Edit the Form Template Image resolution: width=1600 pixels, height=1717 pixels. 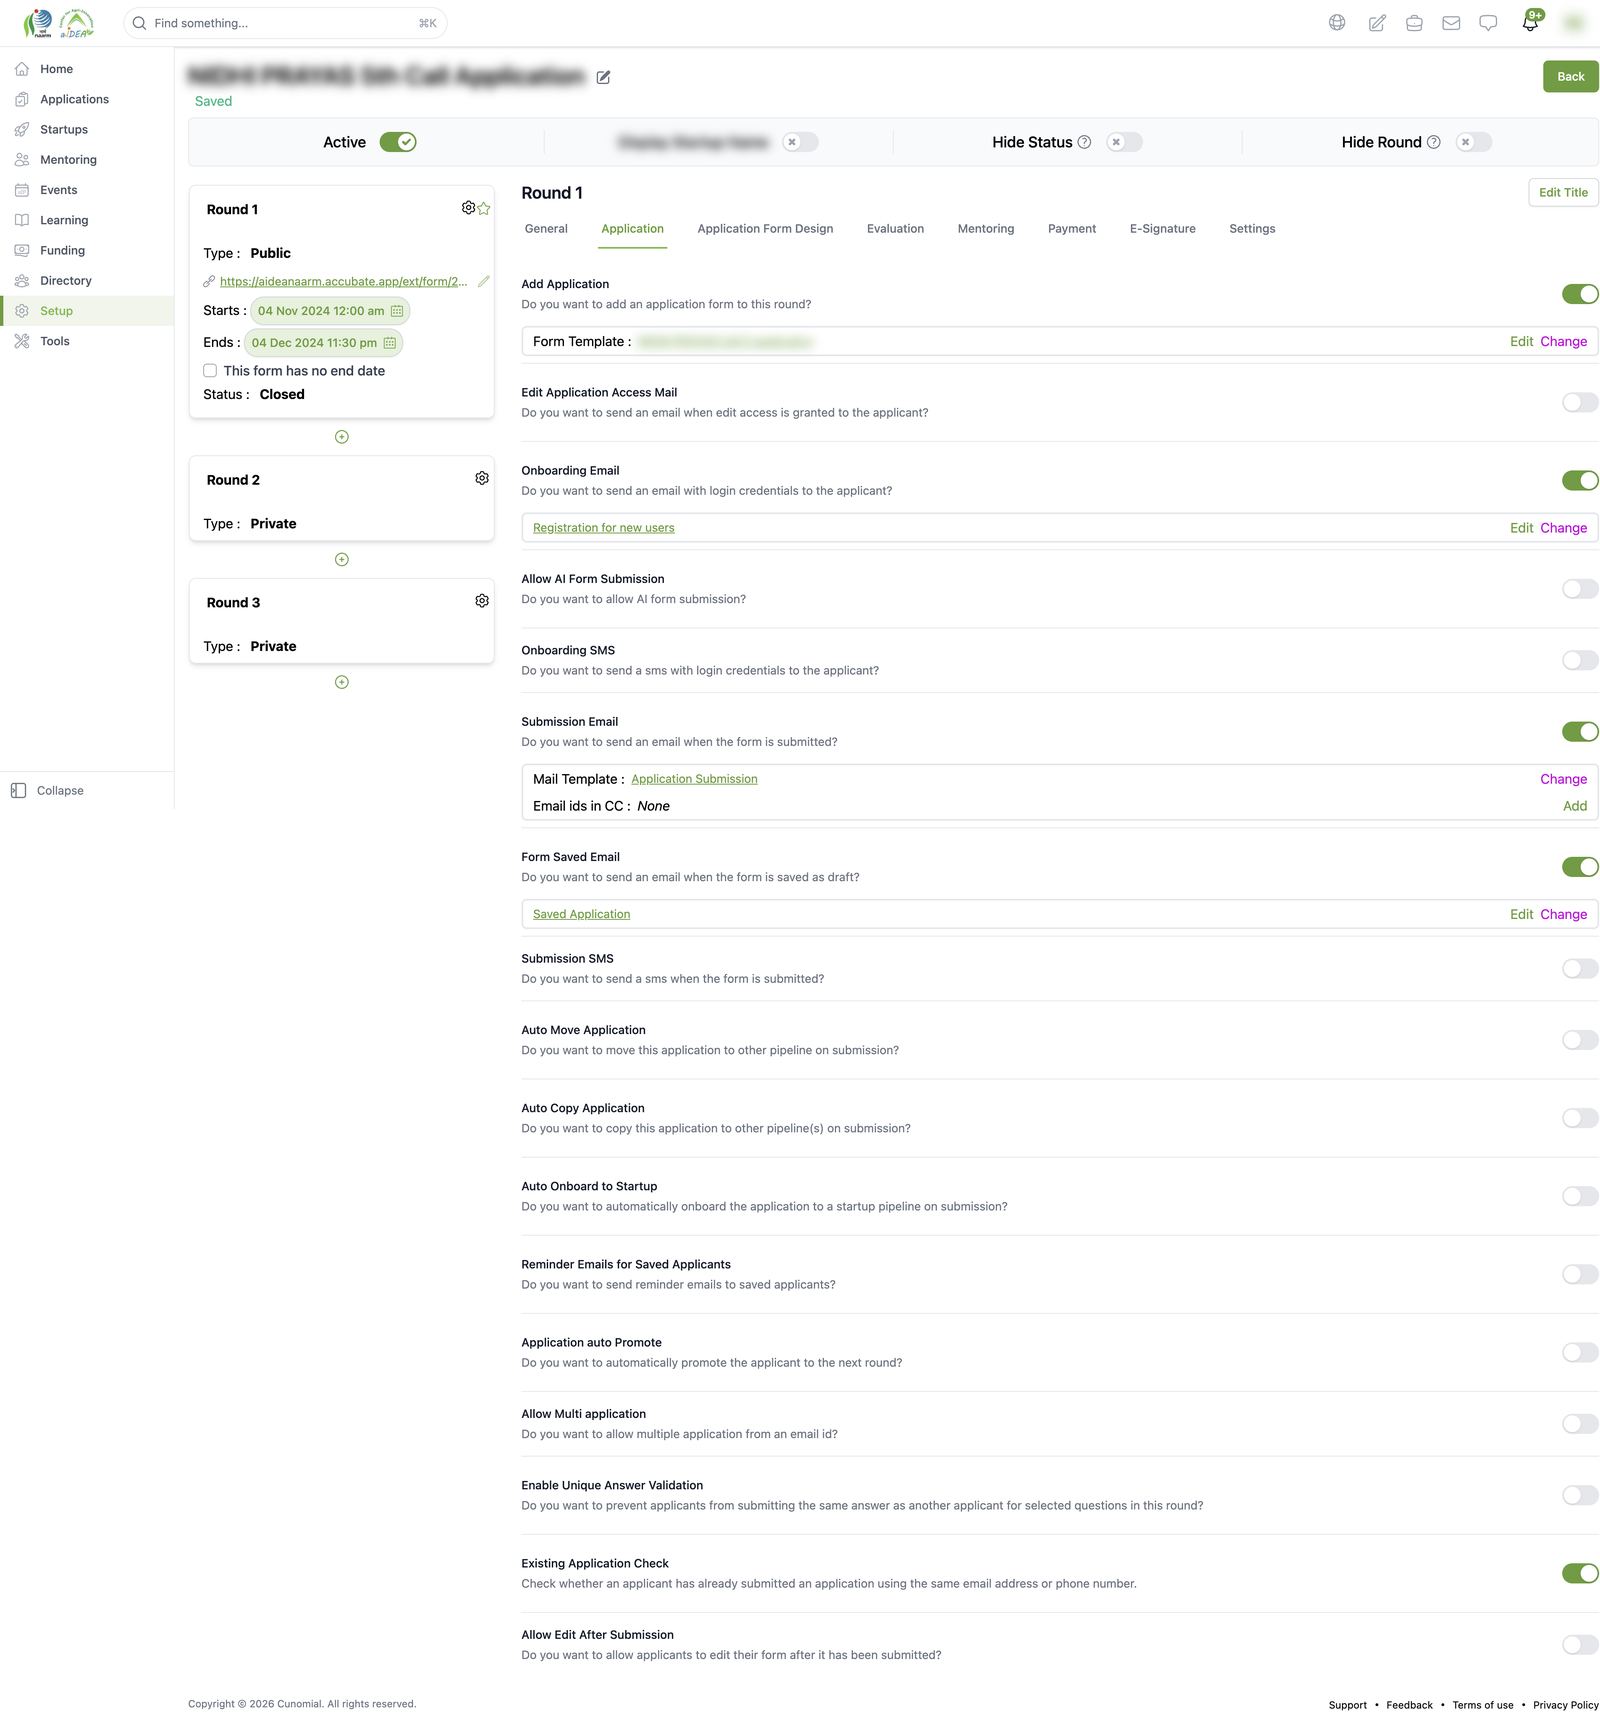[1521, 342]
